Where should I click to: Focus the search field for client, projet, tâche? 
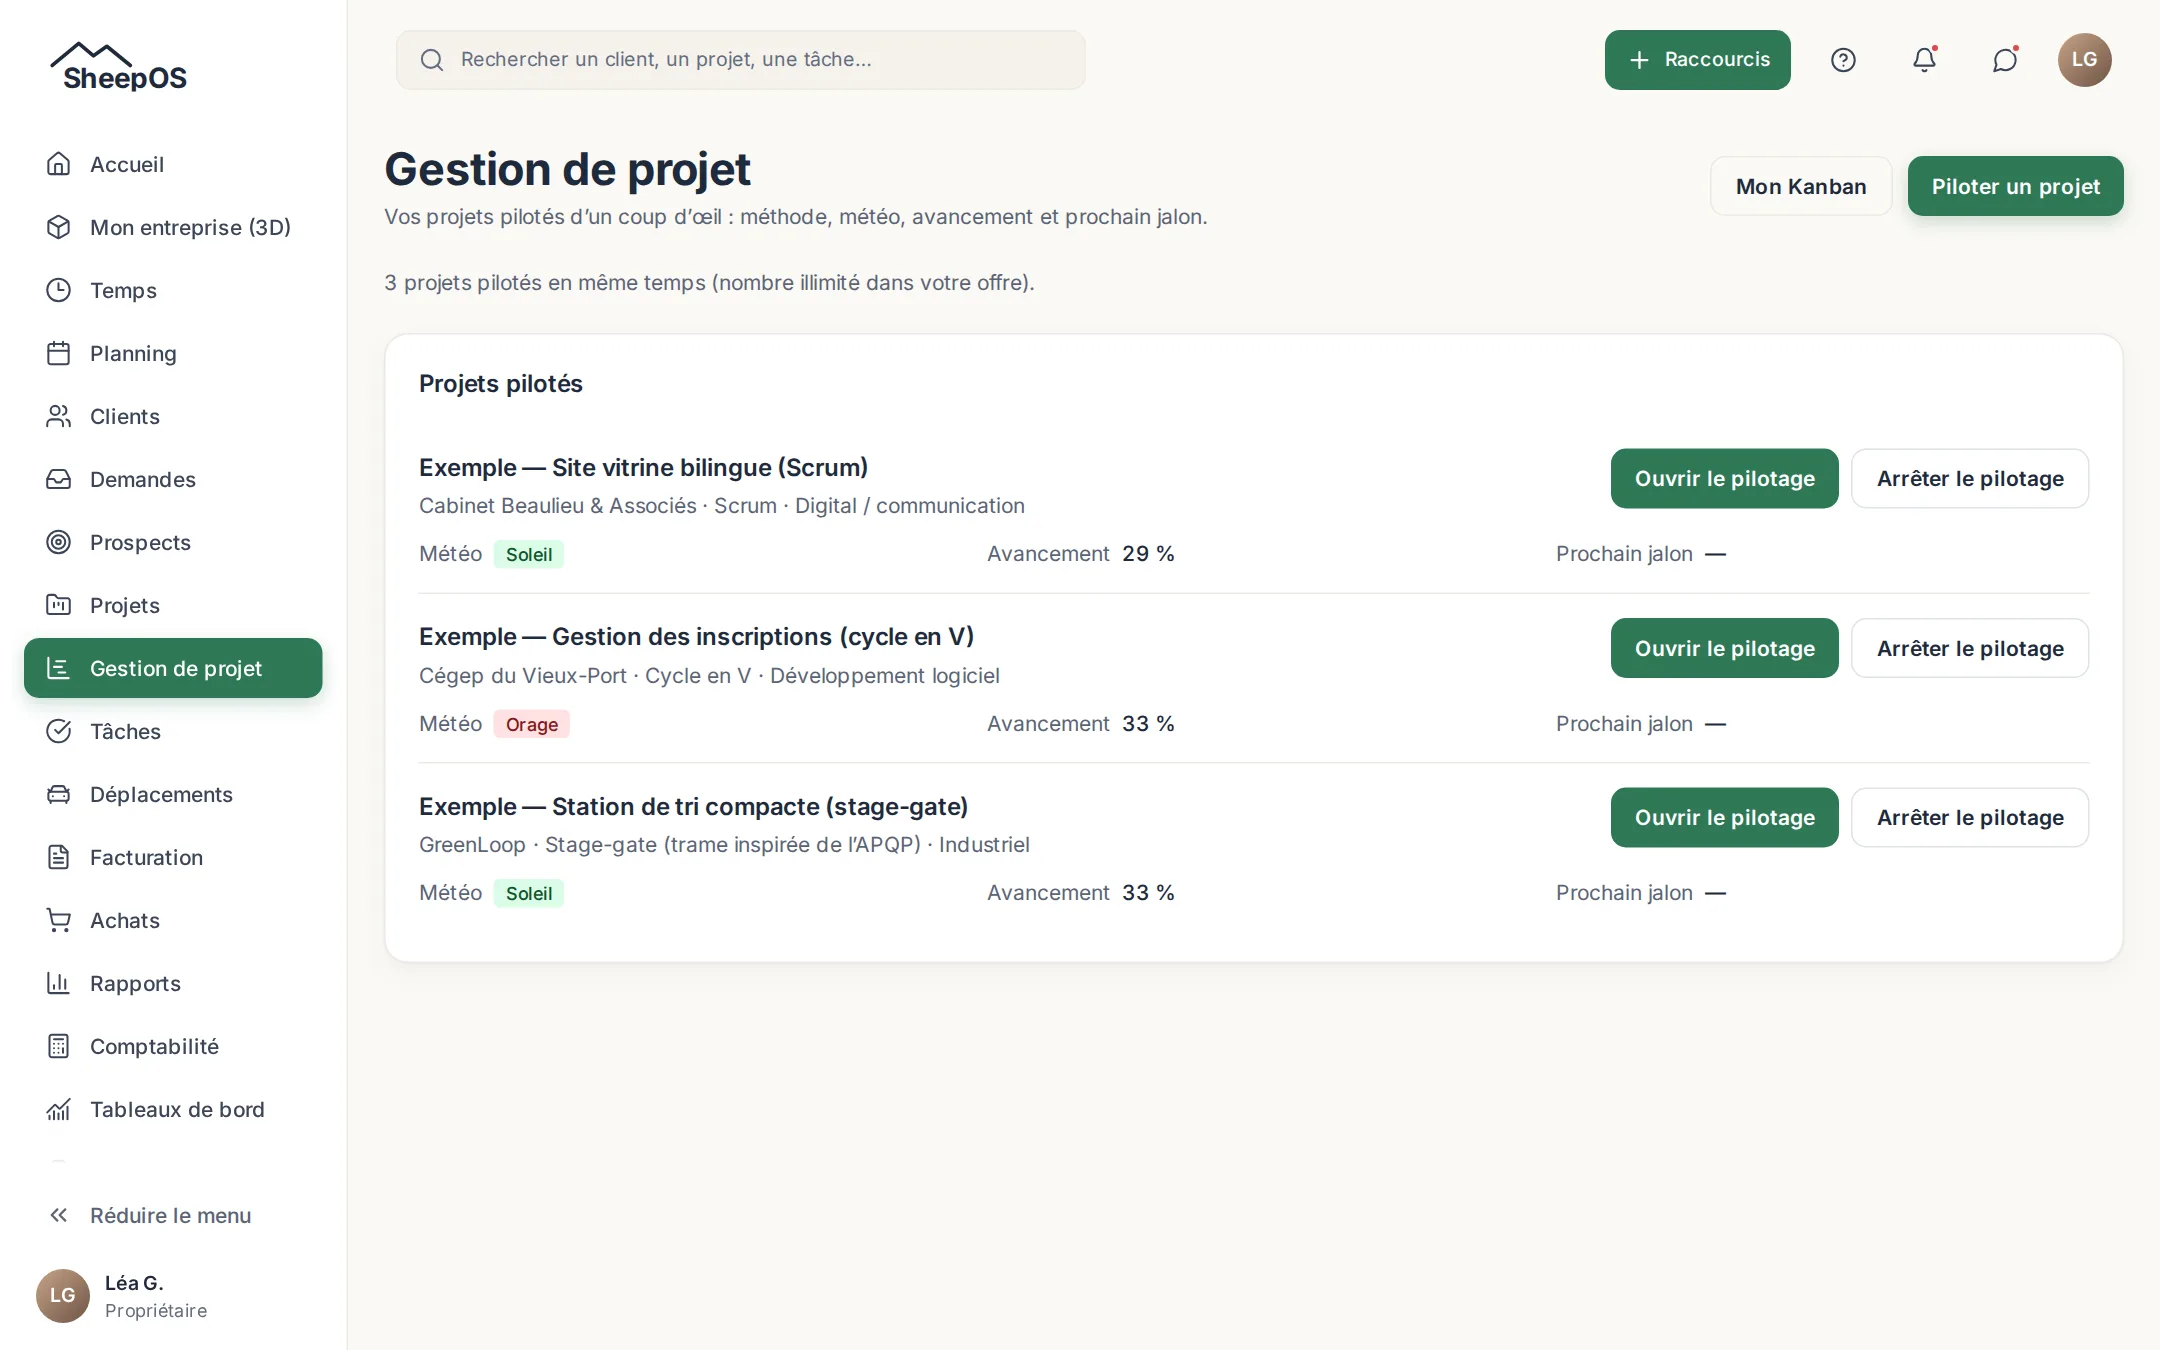(x=740, y=60)
